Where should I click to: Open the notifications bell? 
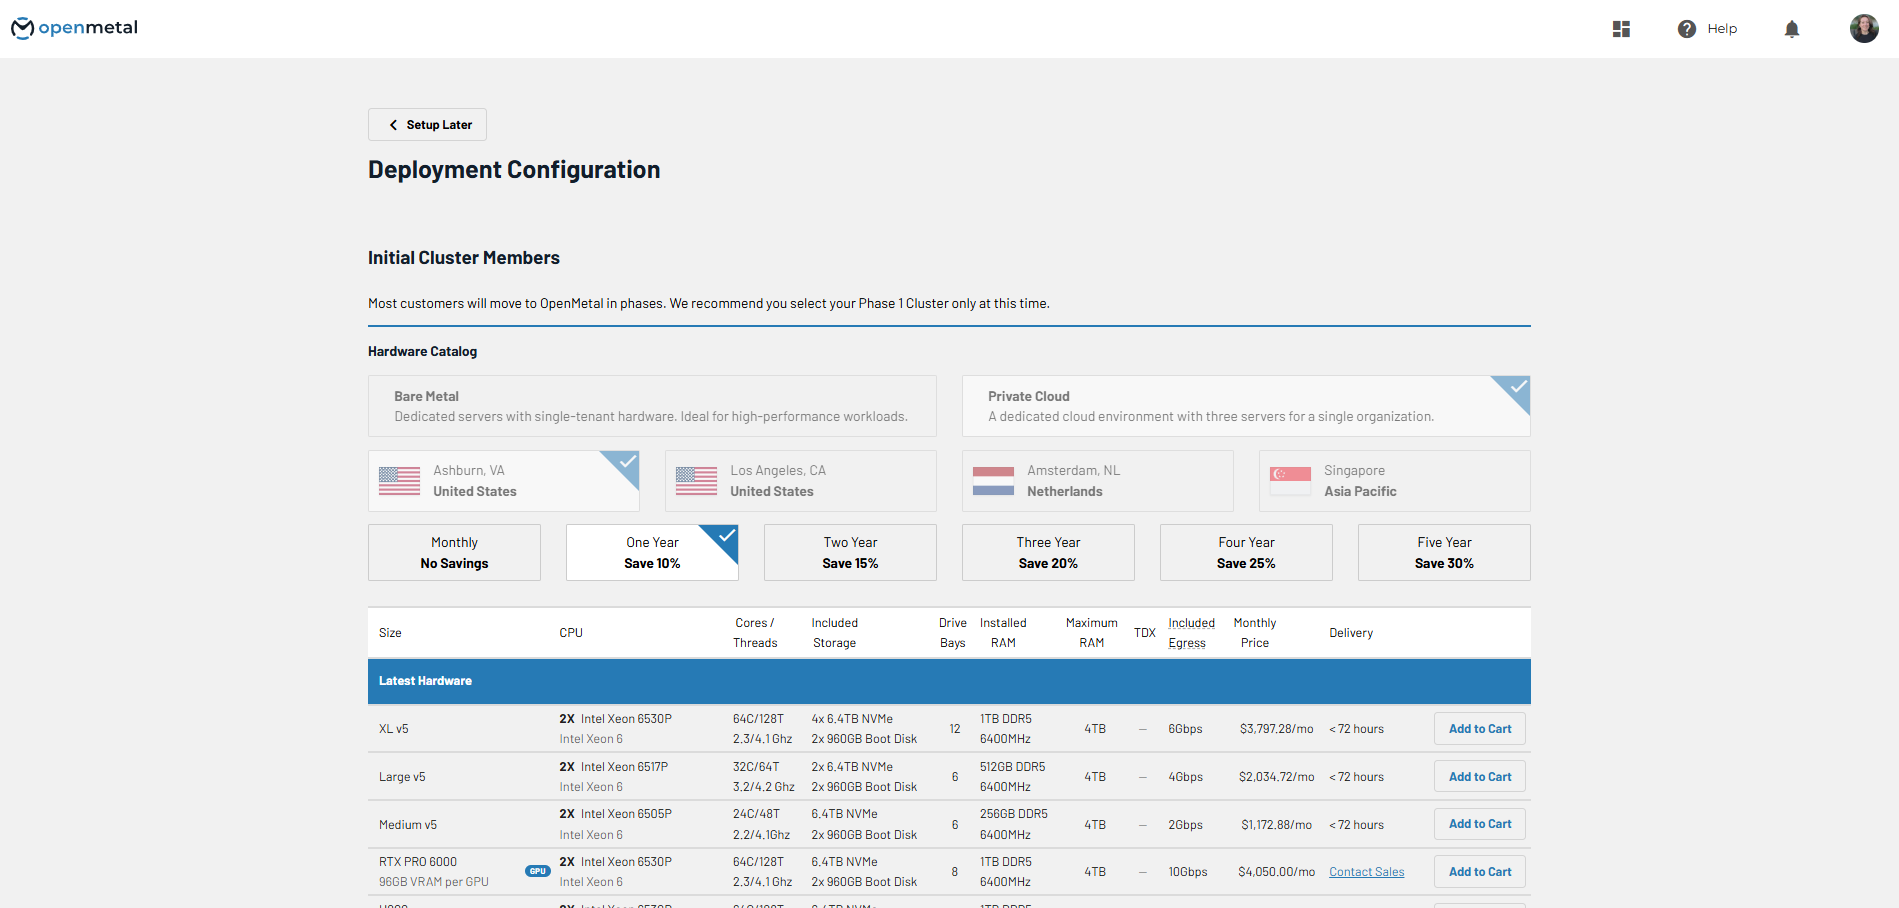pyautogui.click(x=1791, y=29)
